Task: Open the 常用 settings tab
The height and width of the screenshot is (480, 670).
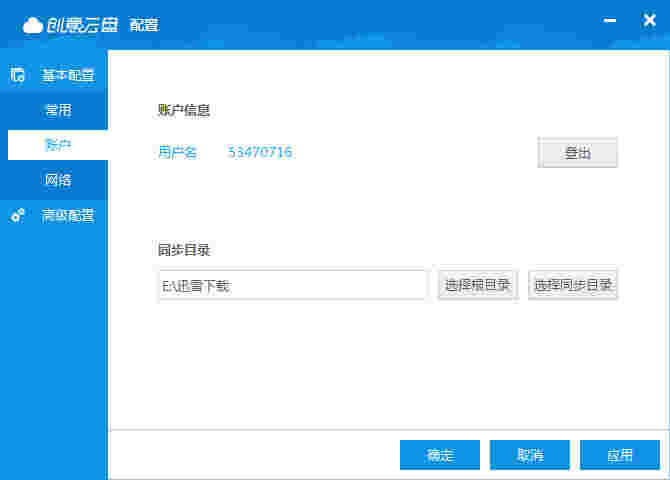Action: click(58, 110)
